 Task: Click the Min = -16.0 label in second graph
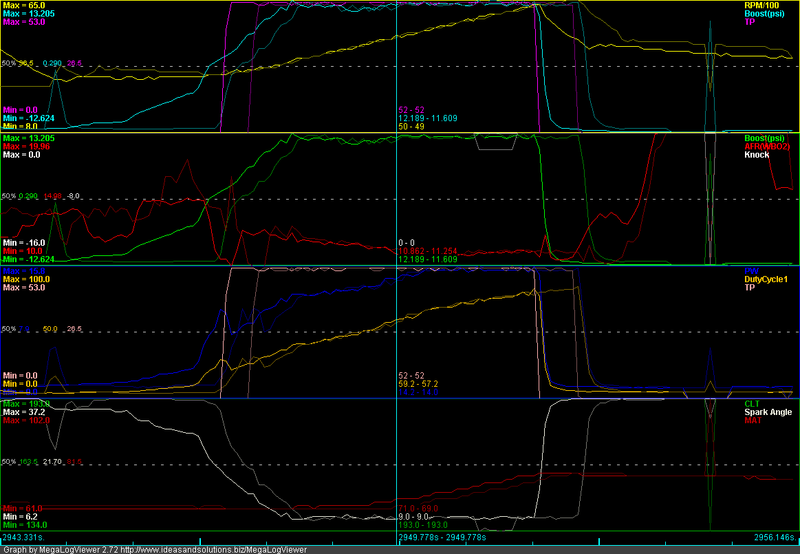[26, 241]
